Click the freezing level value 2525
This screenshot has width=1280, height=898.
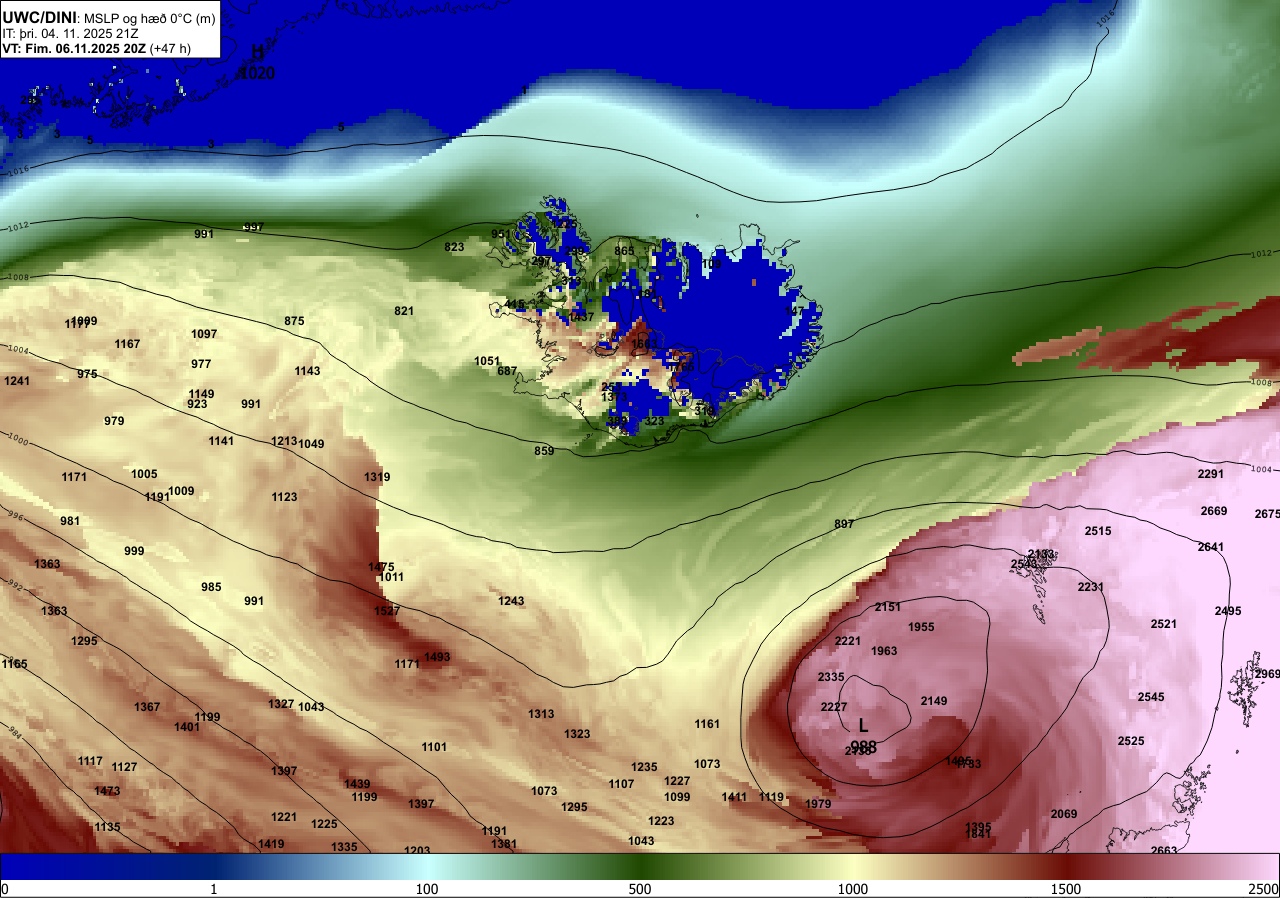coord(1131,741)
